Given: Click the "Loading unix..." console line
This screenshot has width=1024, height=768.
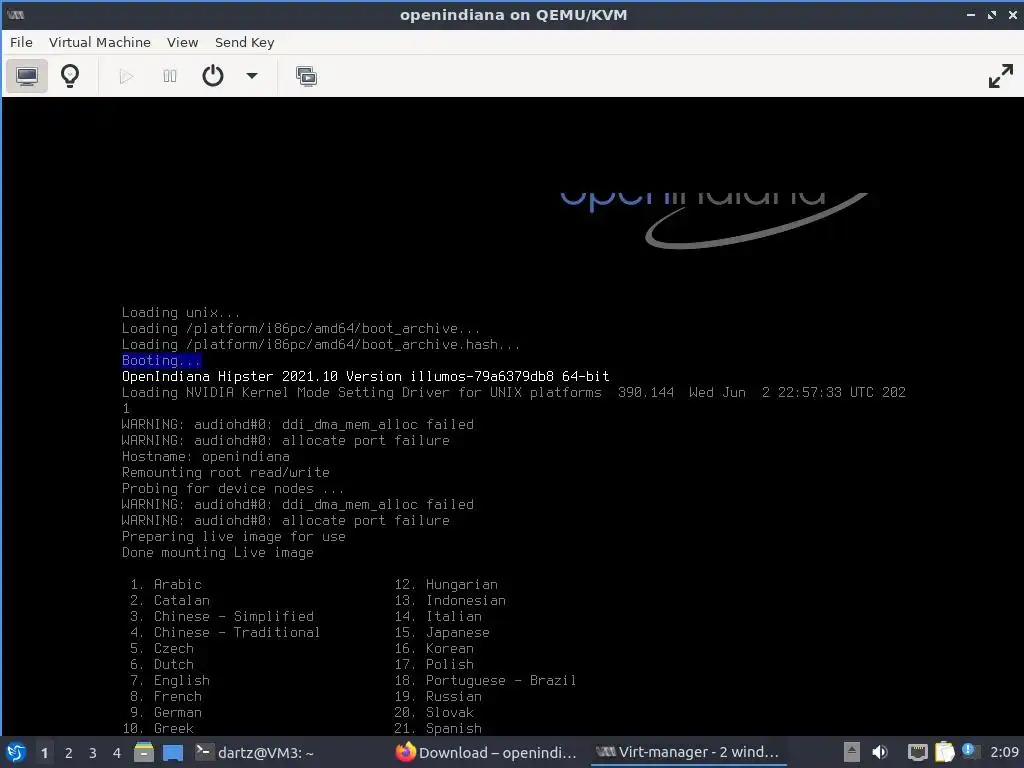Looking at the screenshot, I should click(181, 312).
